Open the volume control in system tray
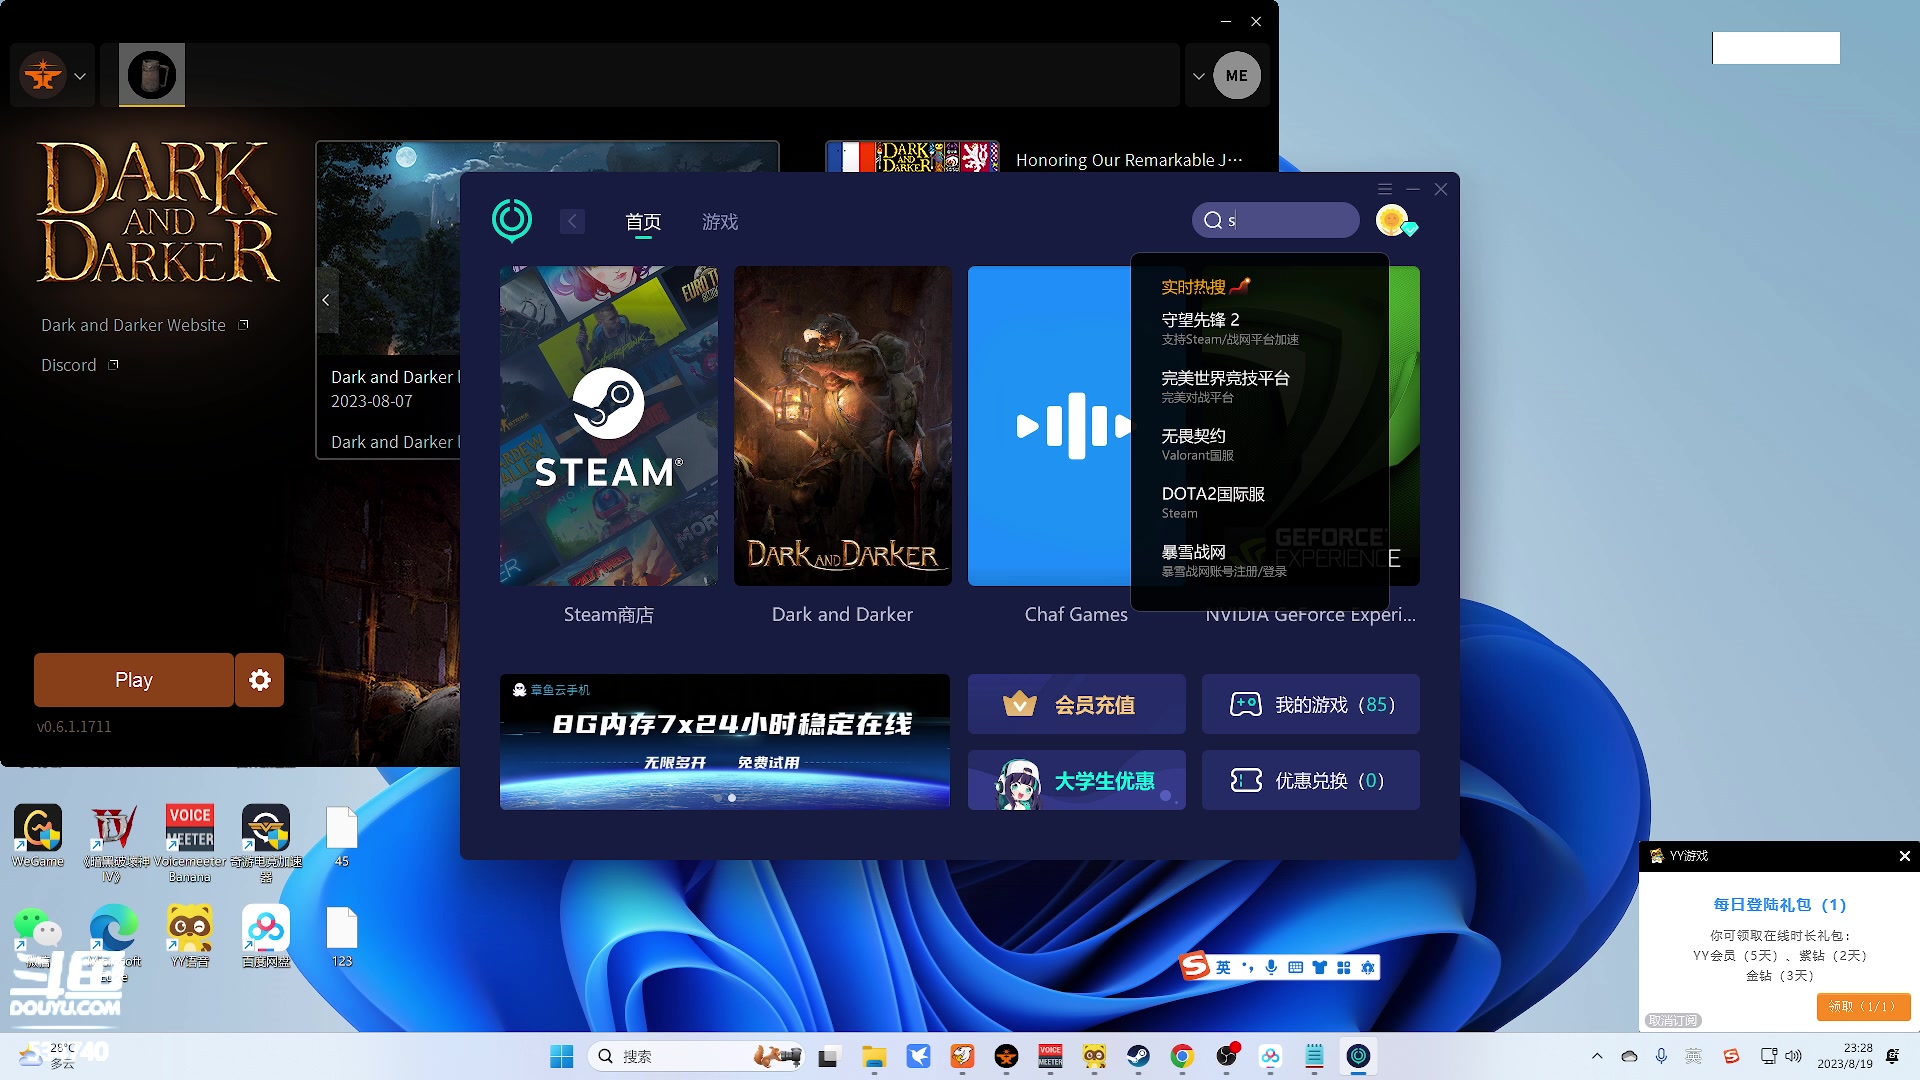 point(1794,1056)
